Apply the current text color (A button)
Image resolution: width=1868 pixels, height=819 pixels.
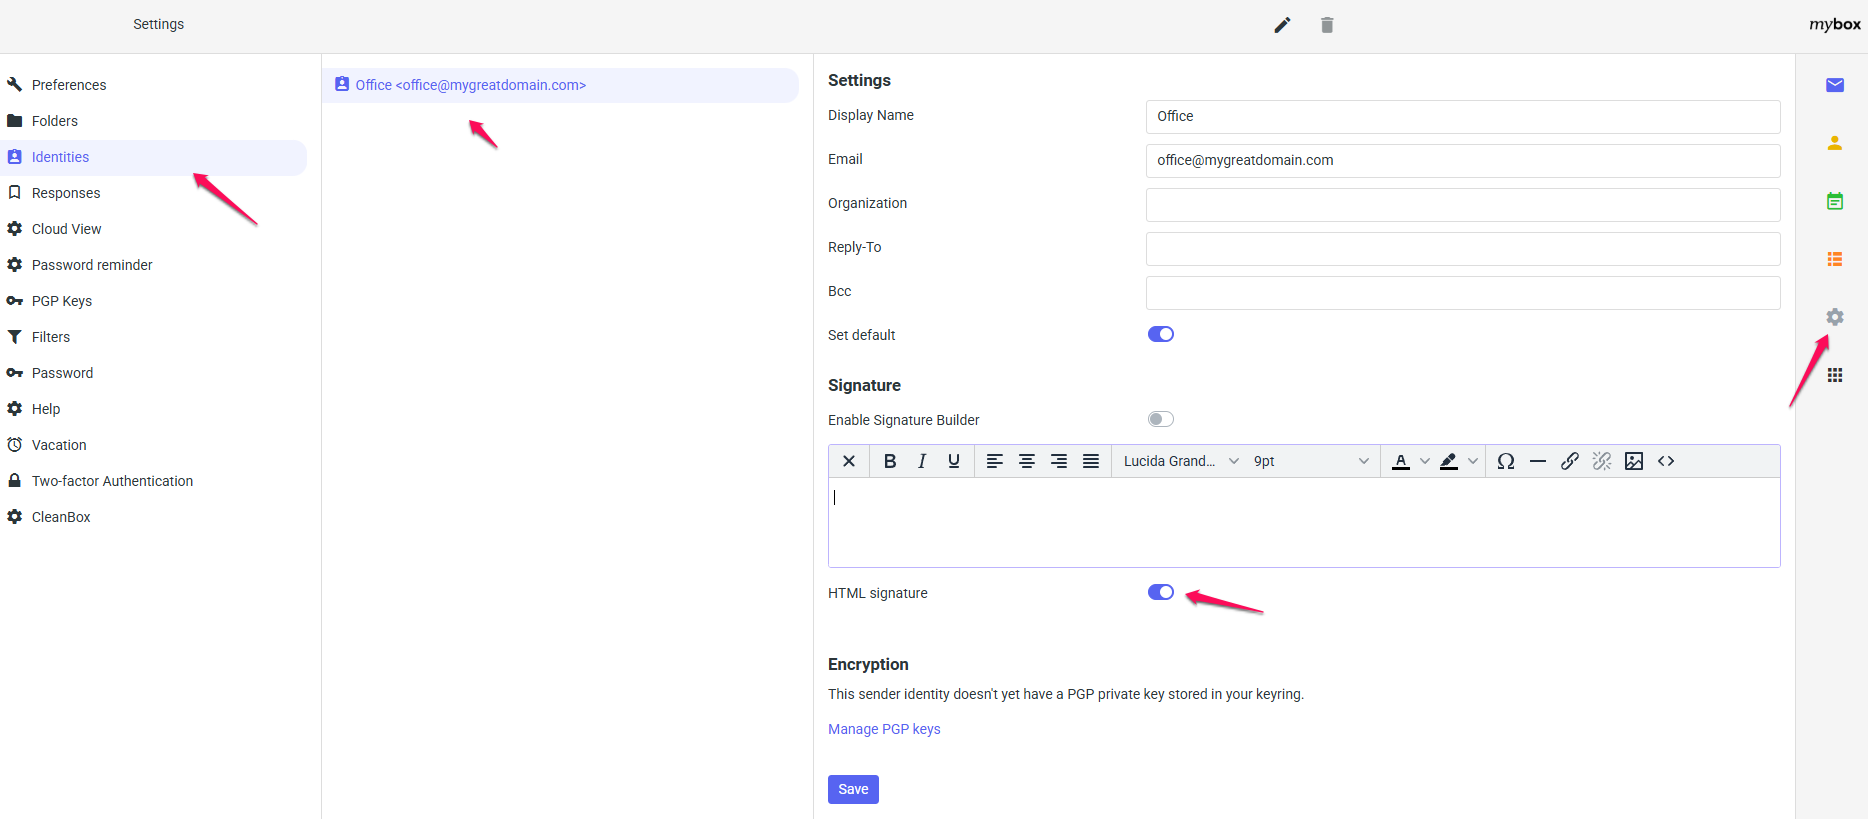(1401, 461)
